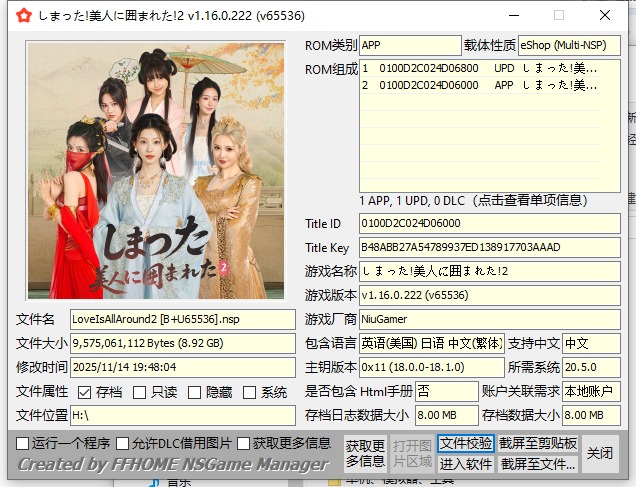Click the 文件名 field with LoveIsAllAround2
Image resolution: width=636 pixels, height=487 pixels.
tap(181, 319)
